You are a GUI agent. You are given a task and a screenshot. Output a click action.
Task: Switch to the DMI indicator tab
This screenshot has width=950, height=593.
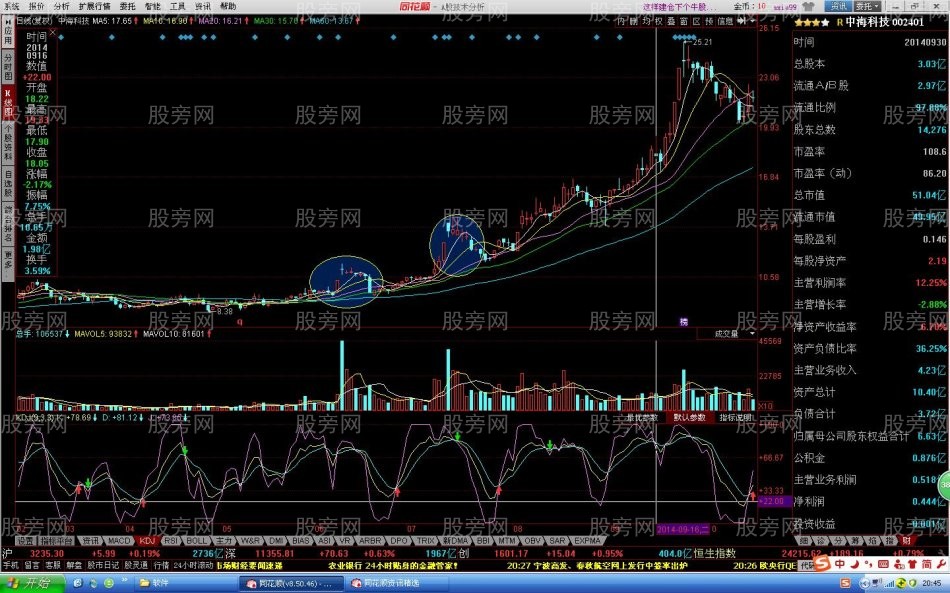click(x=276, y=540)
